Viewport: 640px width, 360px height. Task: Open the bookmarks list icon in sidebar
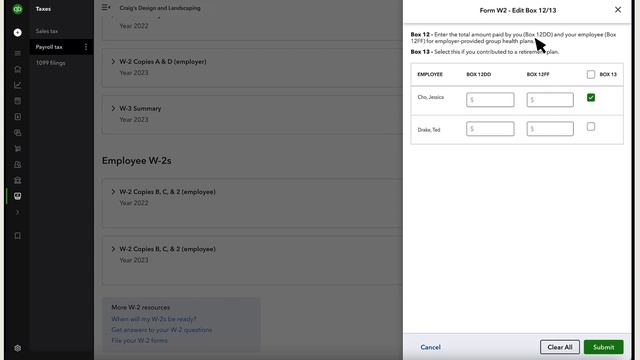coord(18,53)
